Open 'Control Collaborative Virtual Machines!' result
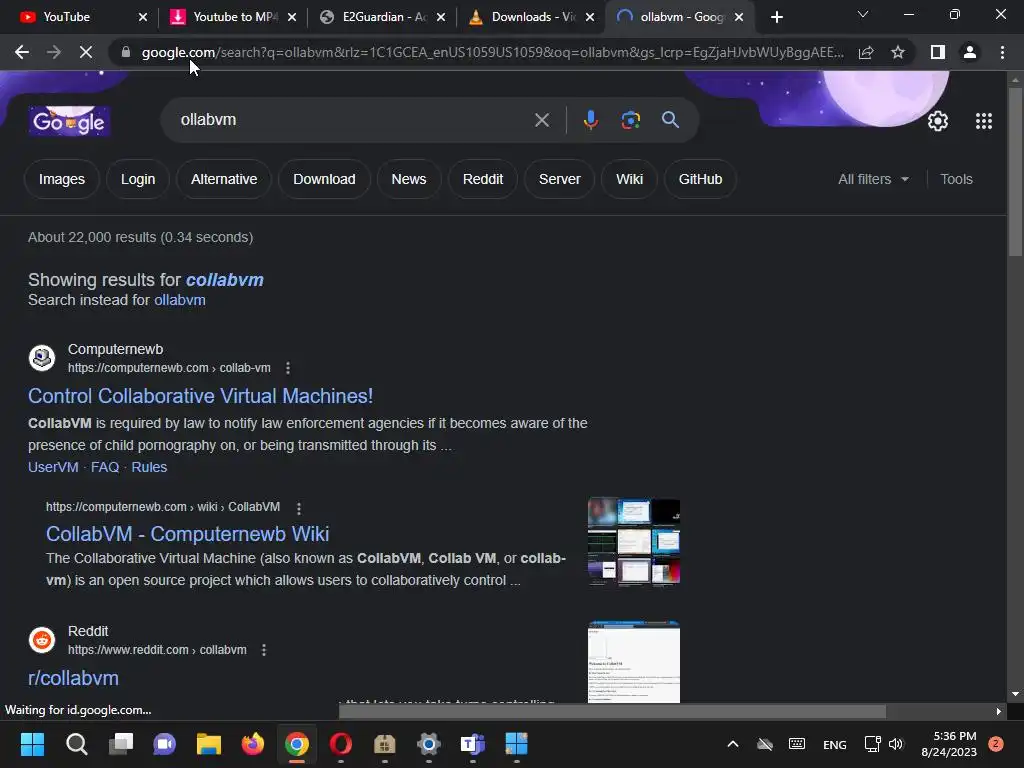 (200, 396)
